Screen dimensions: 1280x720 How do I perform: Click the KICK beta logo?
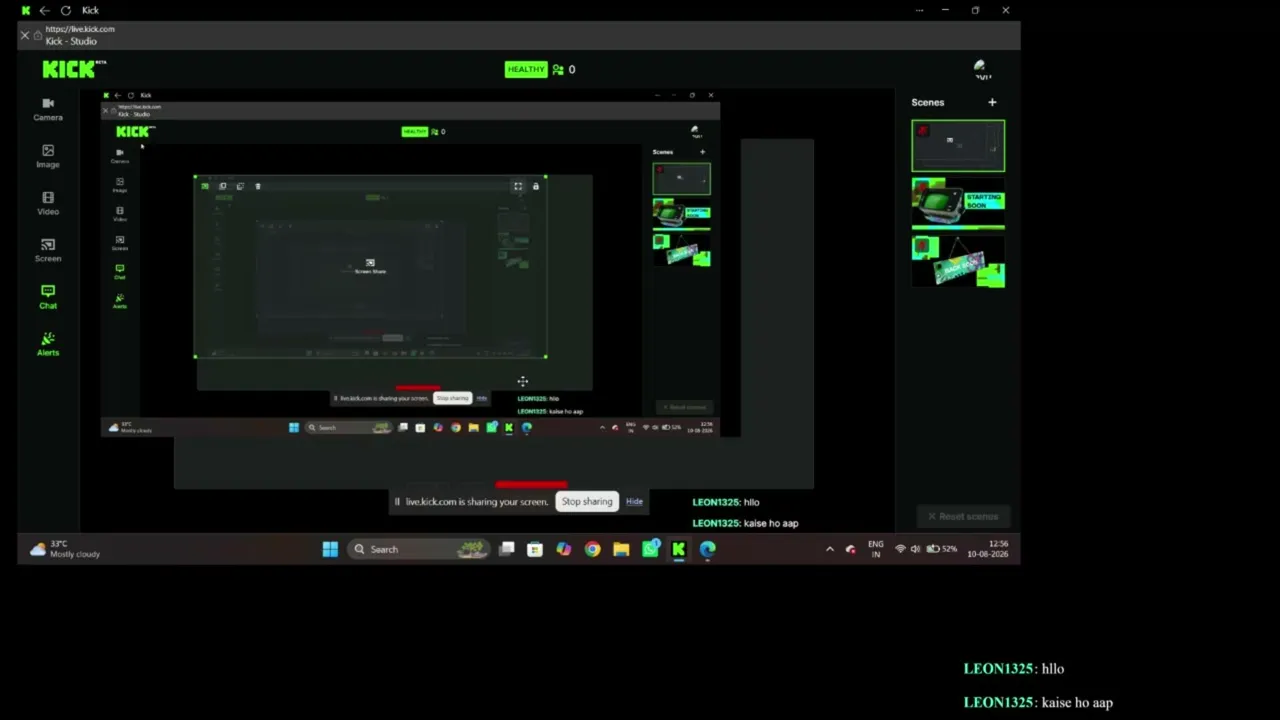(x=73, y=69)
